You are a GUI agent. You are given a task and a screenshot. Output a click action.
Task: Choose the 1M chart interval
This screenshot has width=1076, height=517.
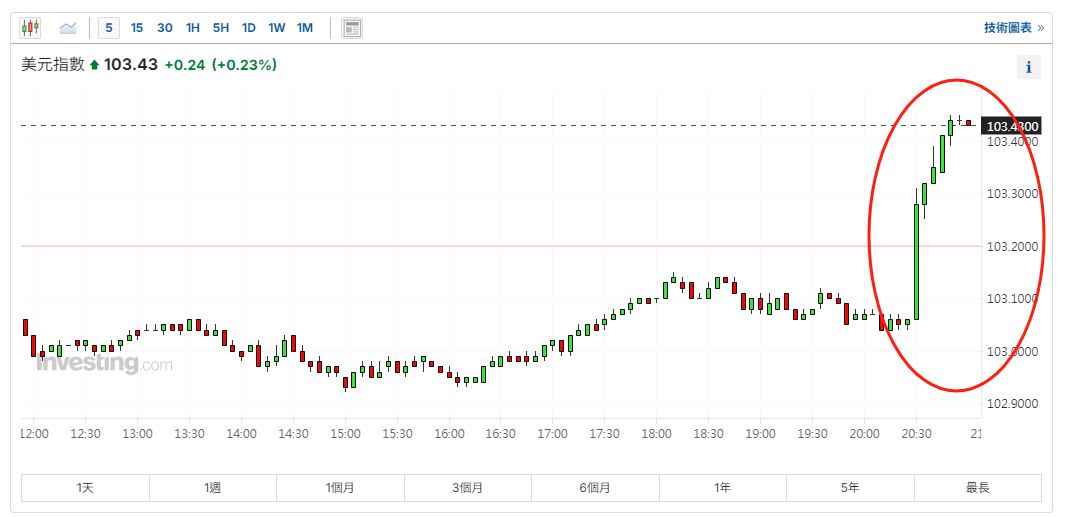point(305,28)
